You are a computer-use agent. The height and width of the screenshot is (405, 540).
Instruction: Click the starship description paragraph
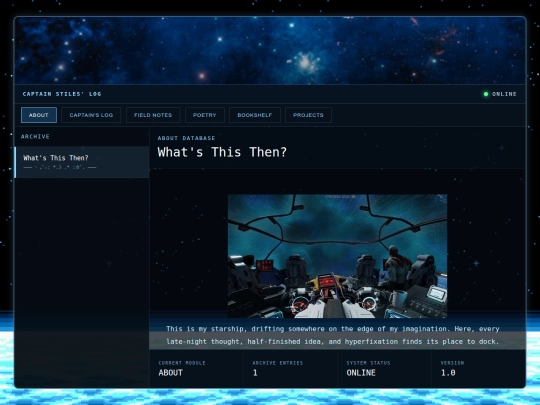tap(333, 335)
